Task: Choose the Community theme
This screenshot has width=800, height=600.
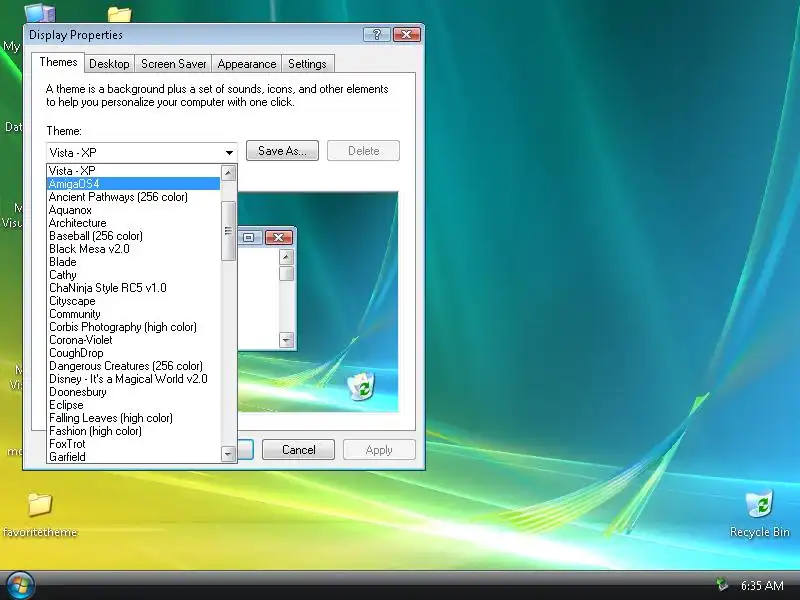Action: coord(134,314)
